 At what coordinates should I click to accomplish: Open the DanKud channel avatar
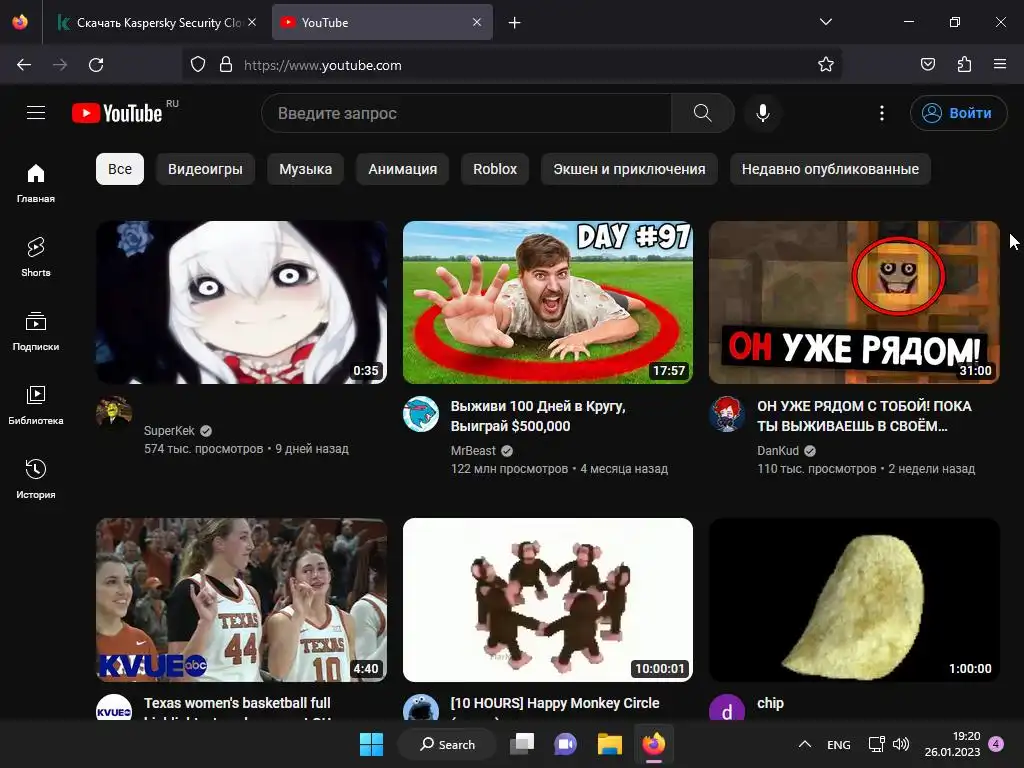click(727, 414)
